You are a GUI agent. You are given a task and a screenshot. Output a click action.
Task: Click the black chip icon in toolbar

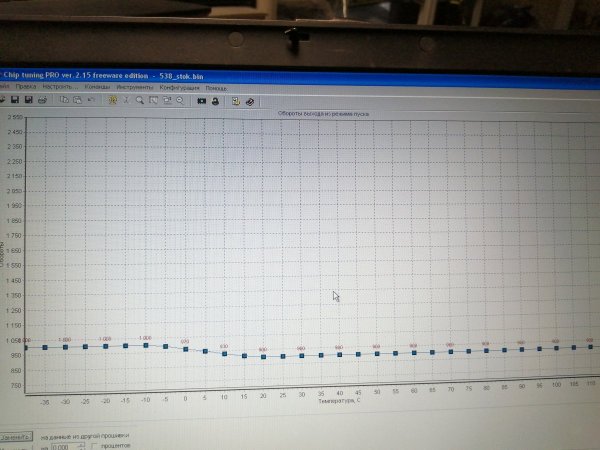(201, 101)
